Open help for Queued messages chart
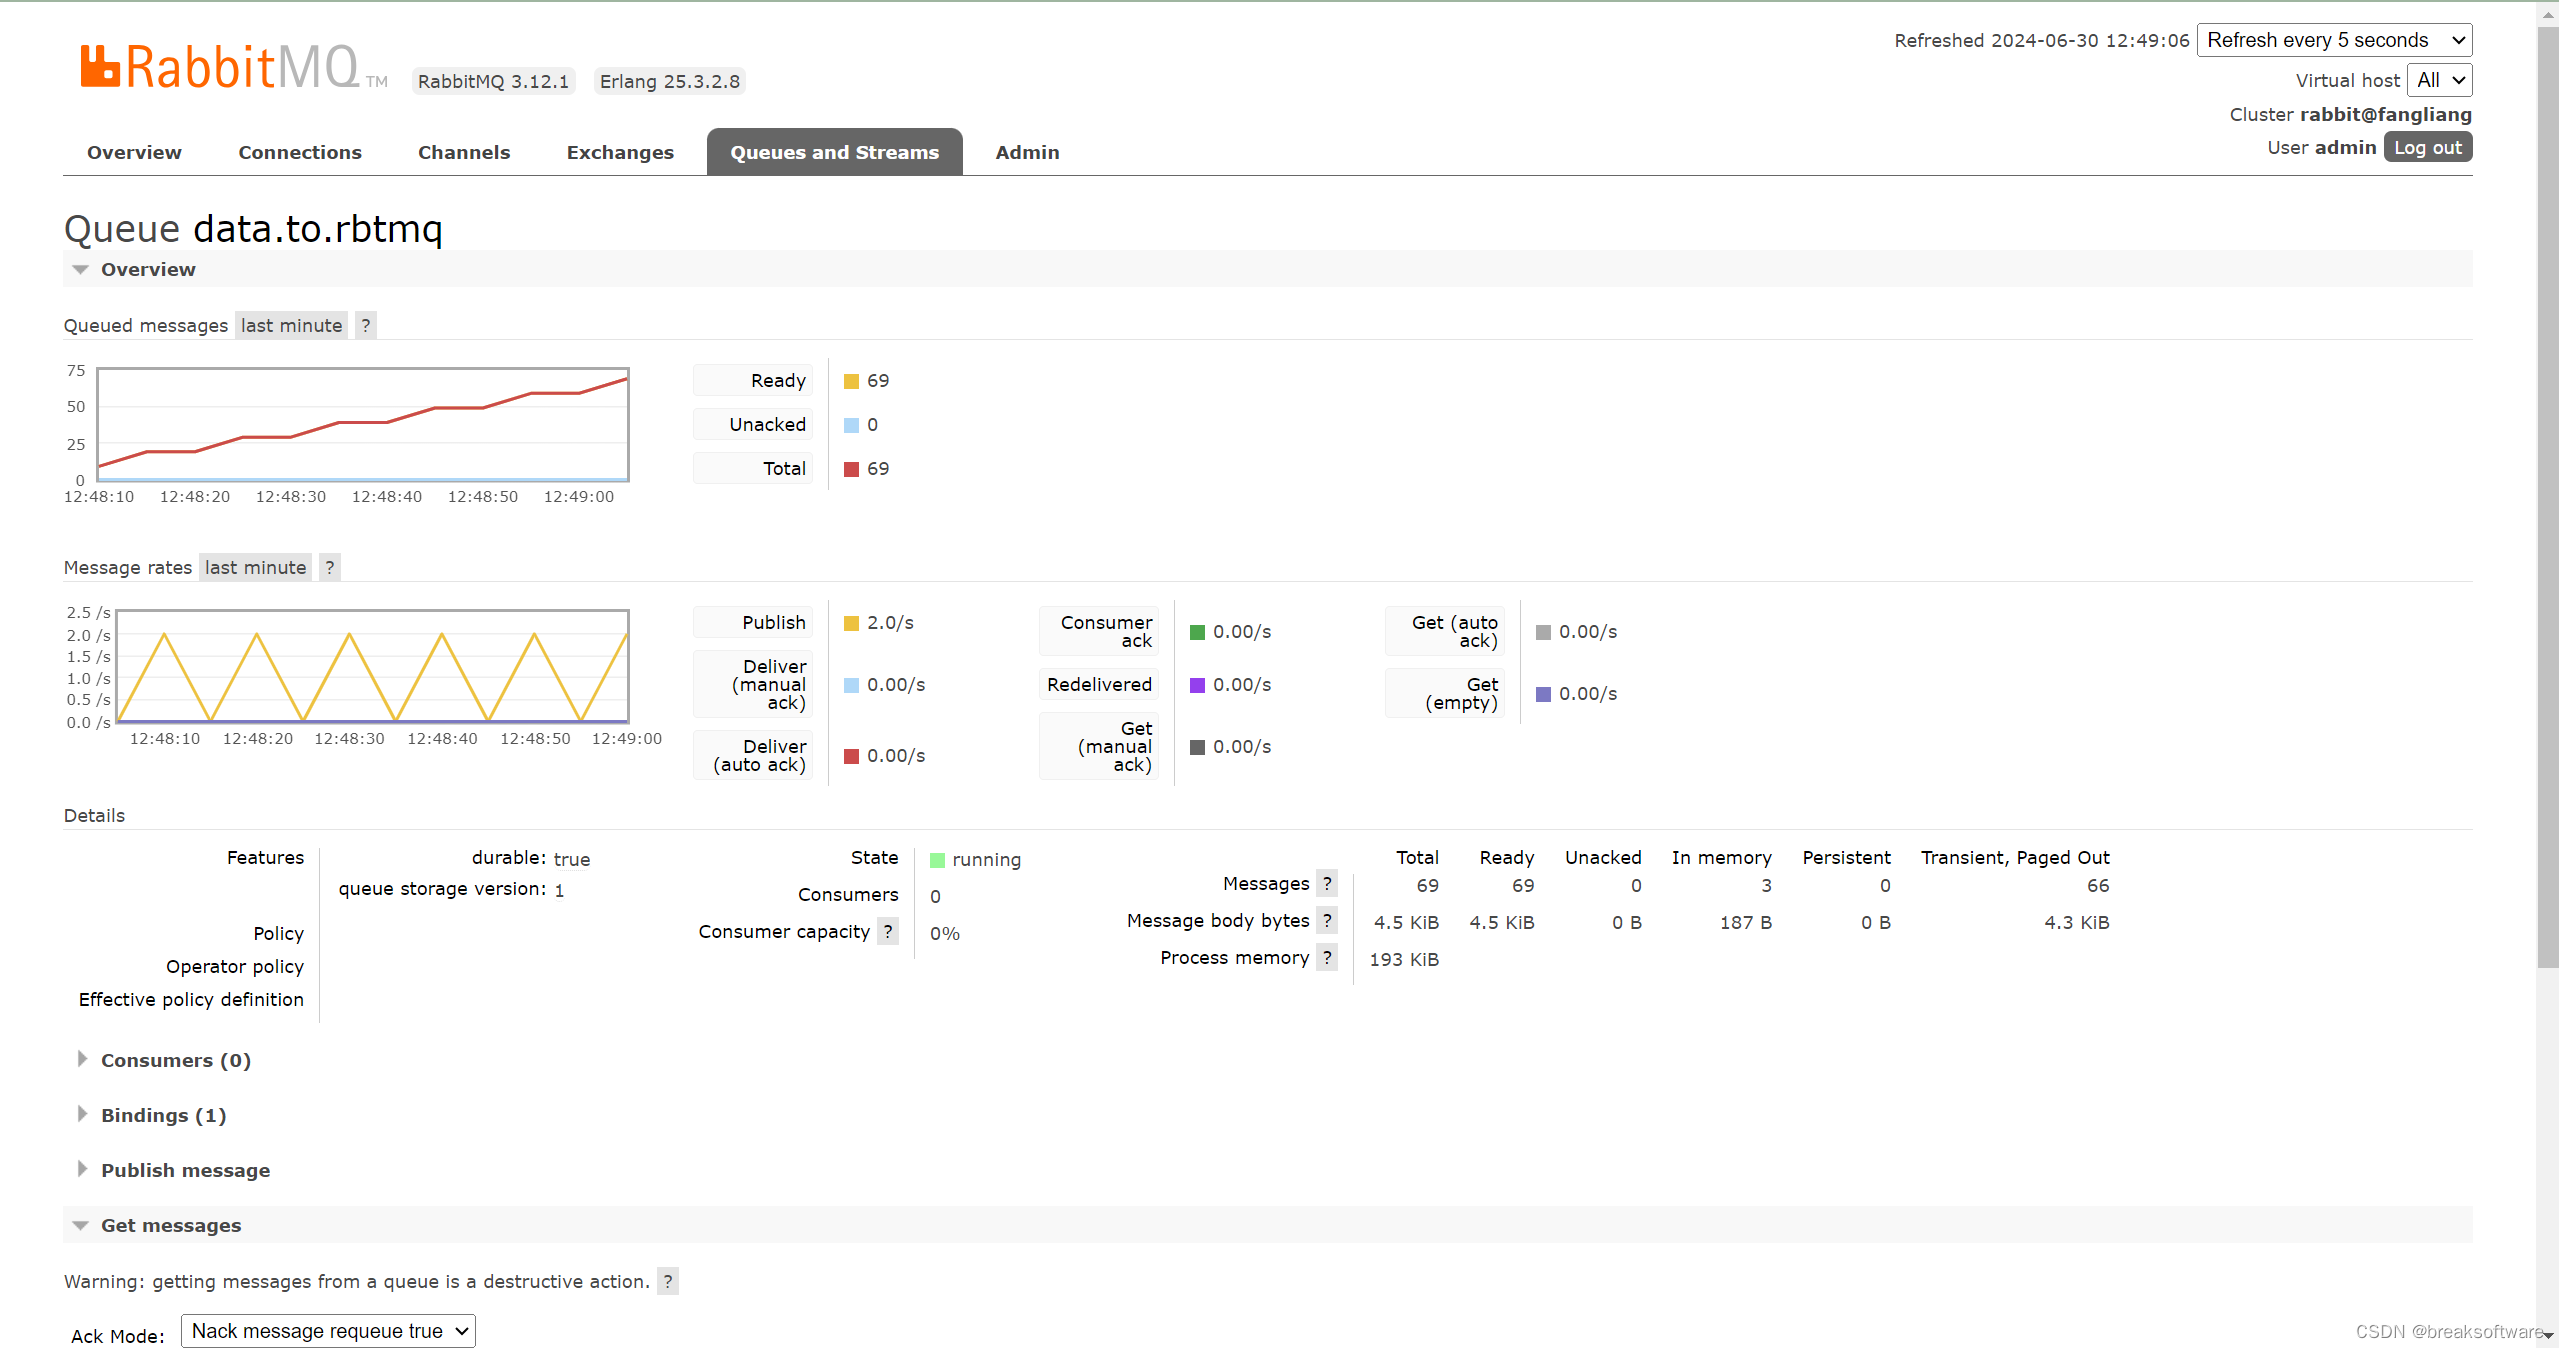The height and width of the screenshot is (1348, 2559). (366, 325)
